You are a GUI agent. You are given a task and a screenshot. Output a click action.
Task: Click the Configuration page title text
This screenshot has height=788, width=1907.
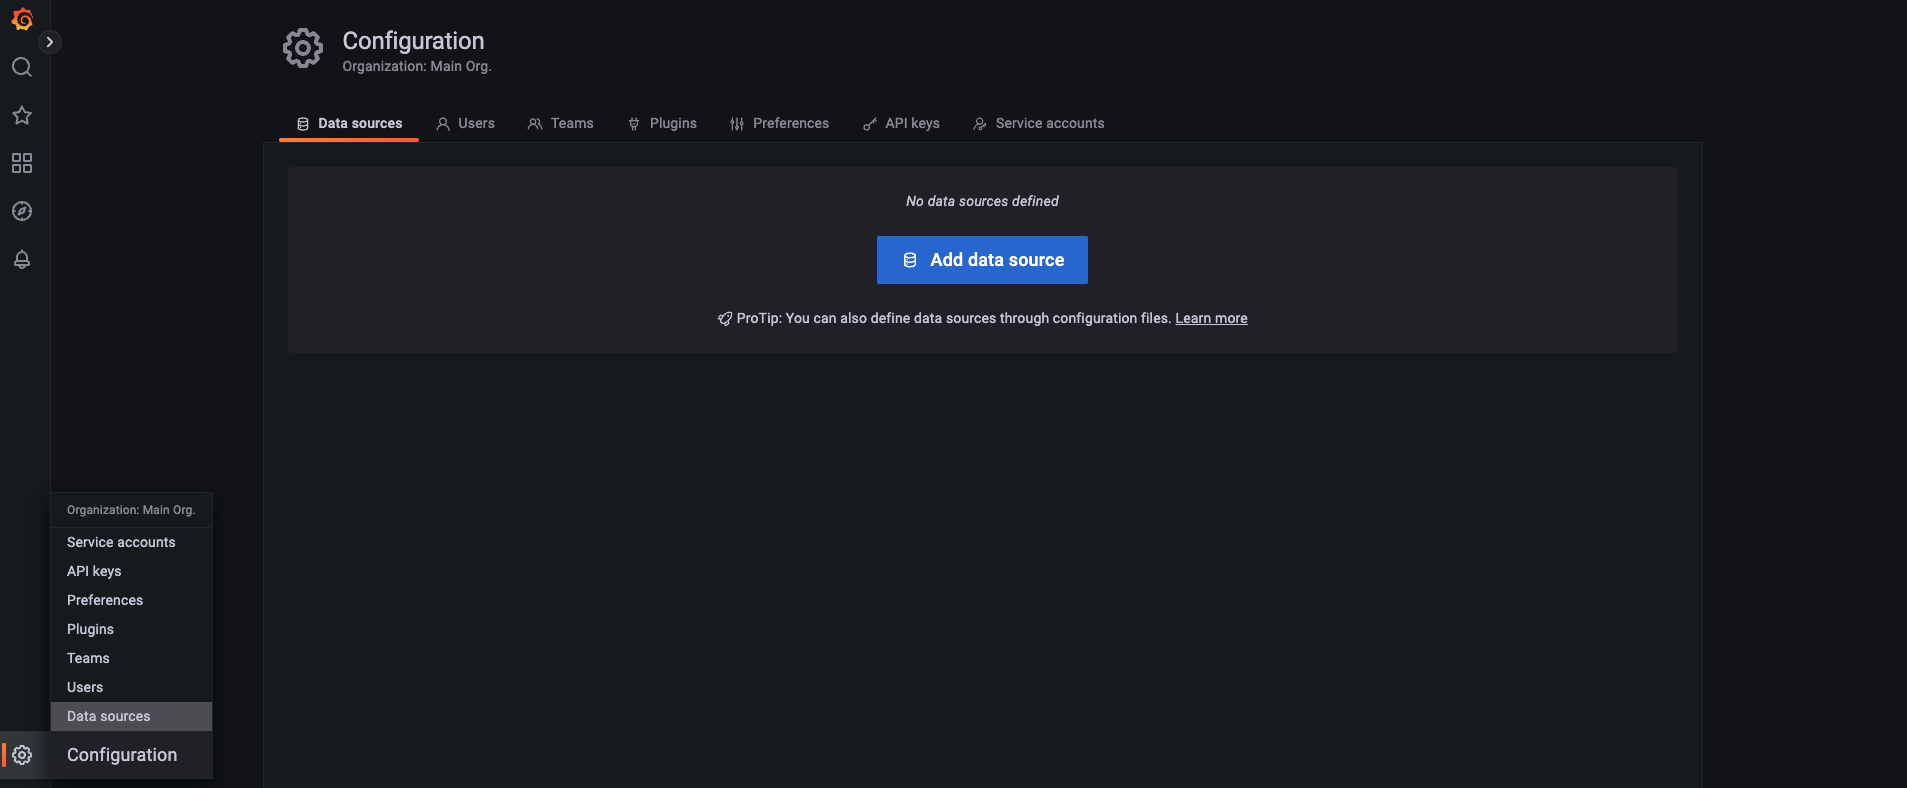[x=413, y=41]
